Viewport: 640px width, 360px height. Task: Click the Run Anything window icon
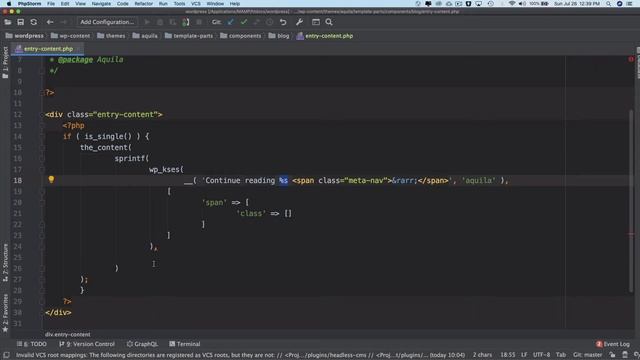(x=316, y=22)
